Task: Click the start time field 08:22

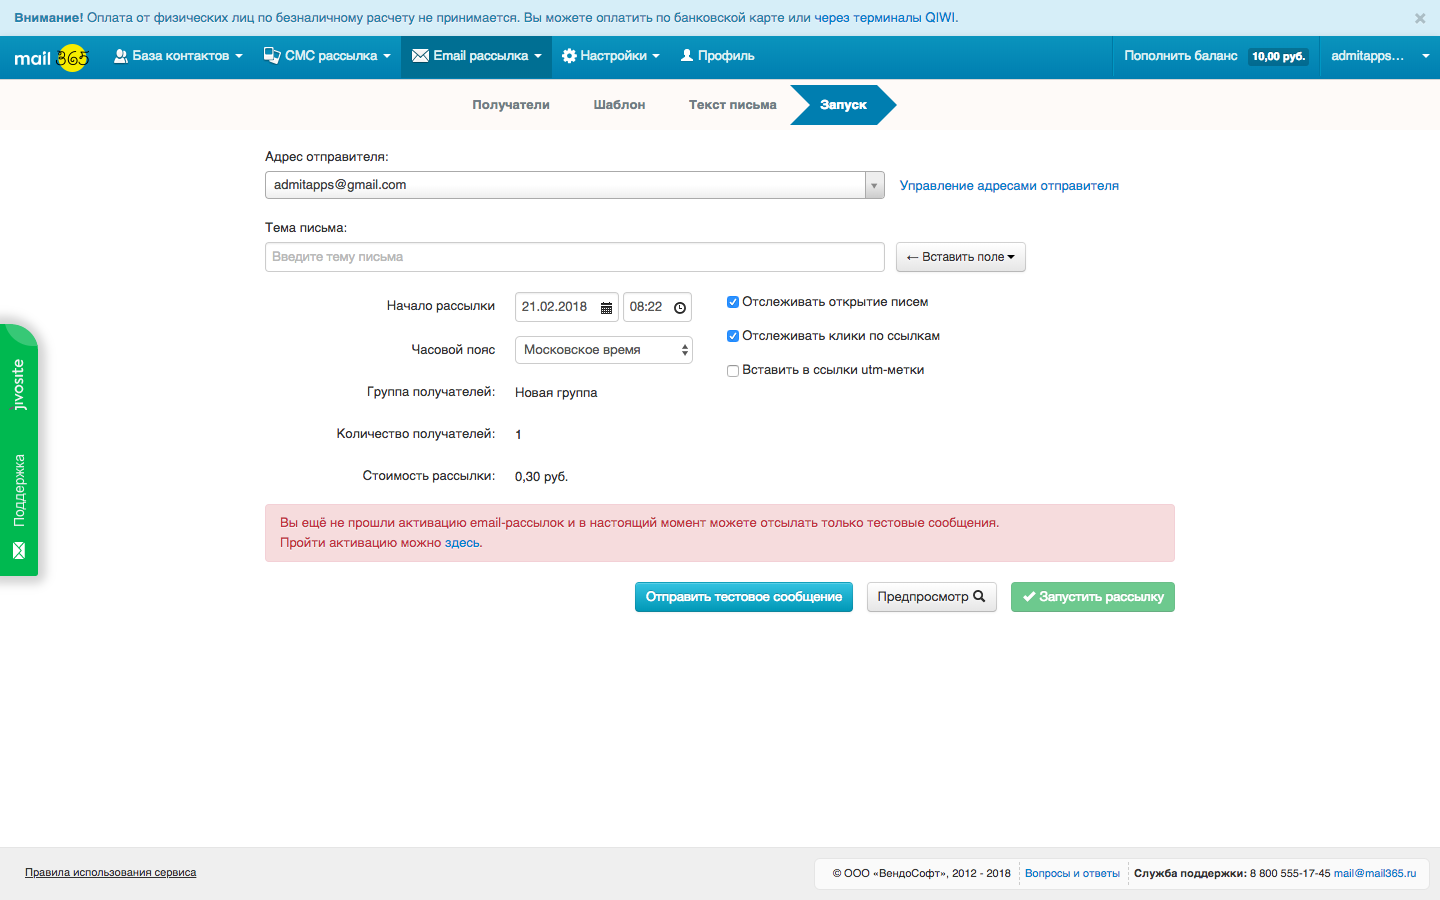Action: pos(657,307)
